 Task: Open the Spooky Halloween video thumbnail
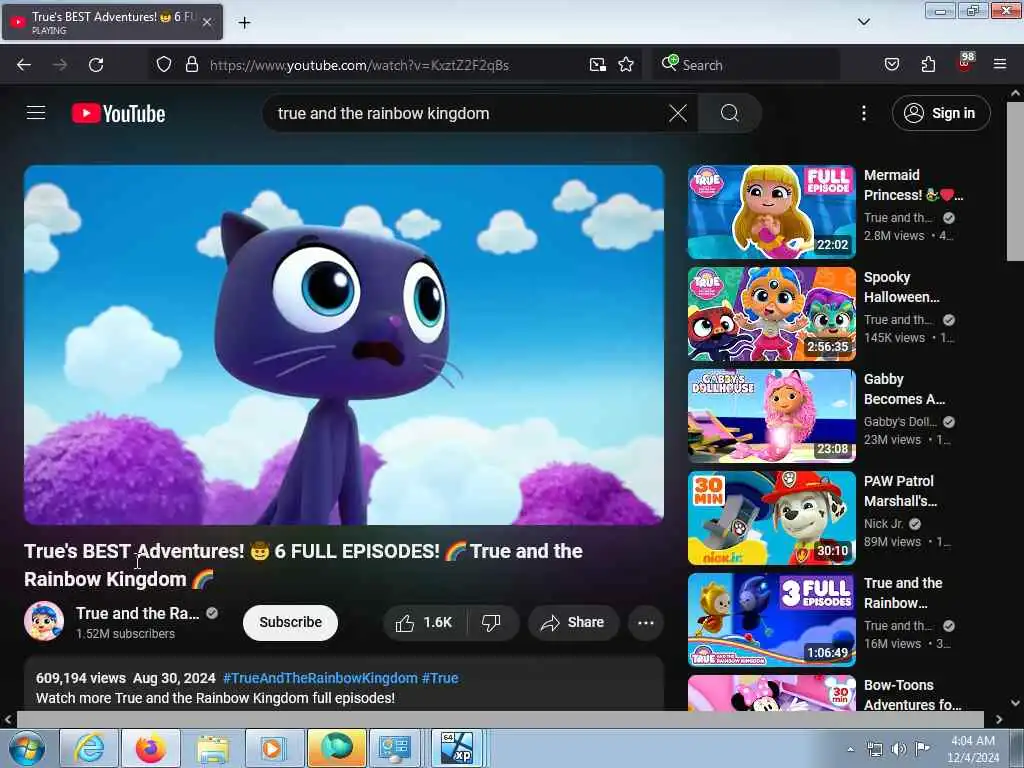[x=771, y=313]
